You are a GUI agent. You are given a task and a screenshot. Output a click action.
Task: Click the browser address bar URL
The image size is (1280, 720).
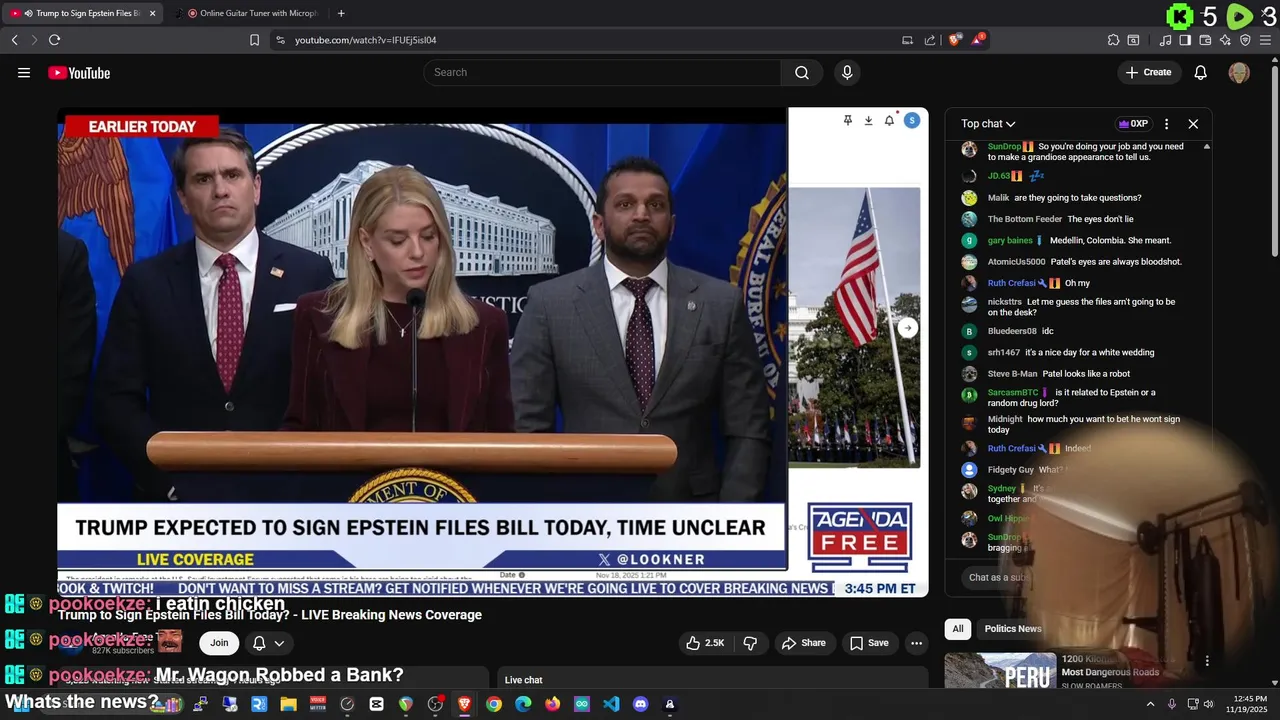point(365,40)
